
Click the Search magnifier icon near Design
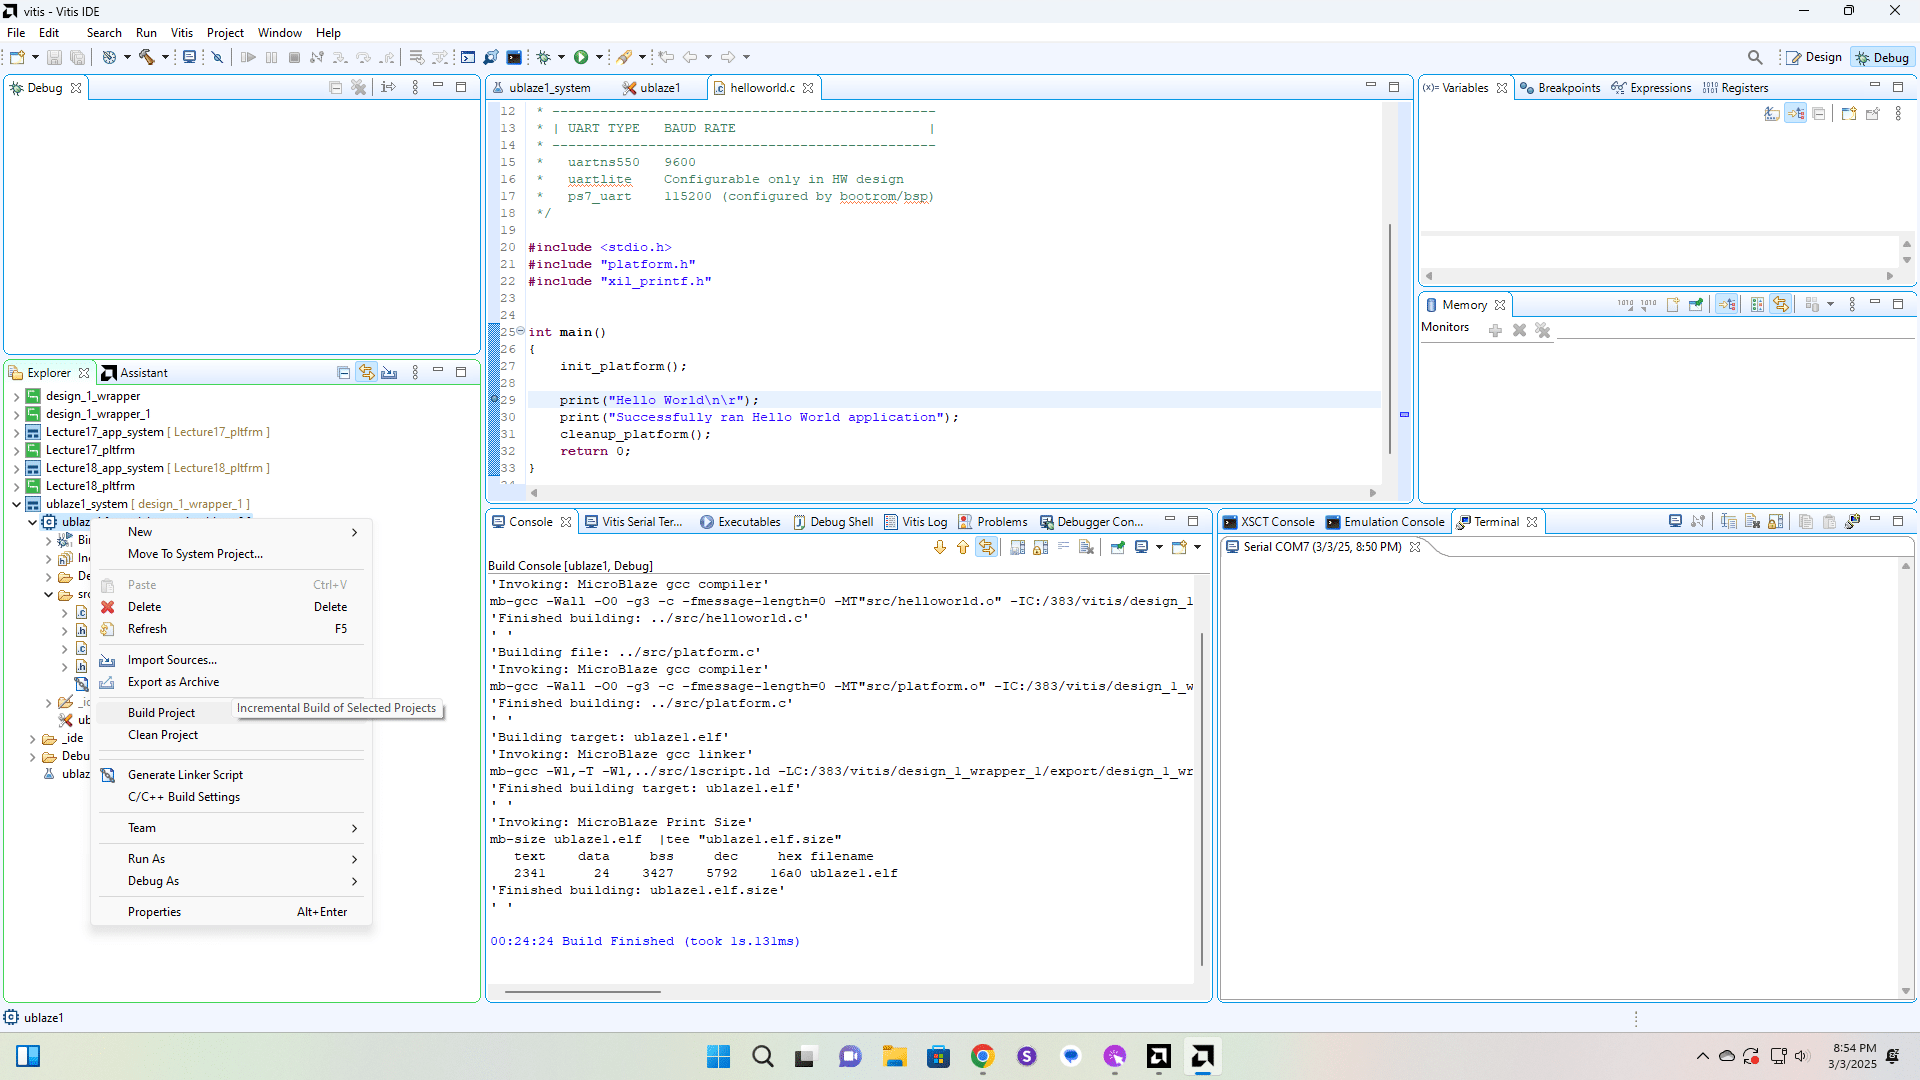click(x=1755, y=57)
